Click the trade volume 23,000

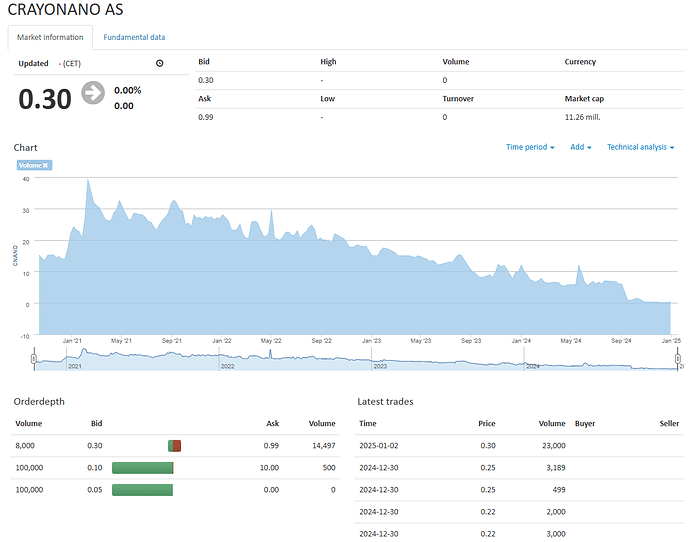click(554, 446)
